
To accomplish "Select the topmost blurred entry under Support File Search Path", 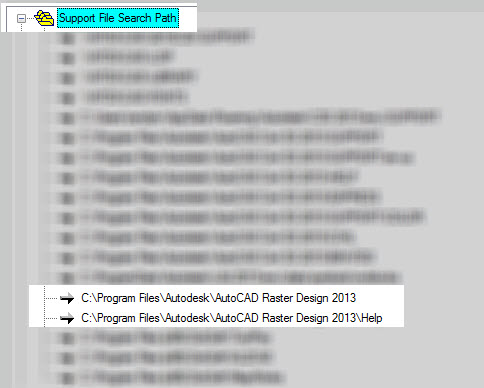I will [x=168, y=36].
